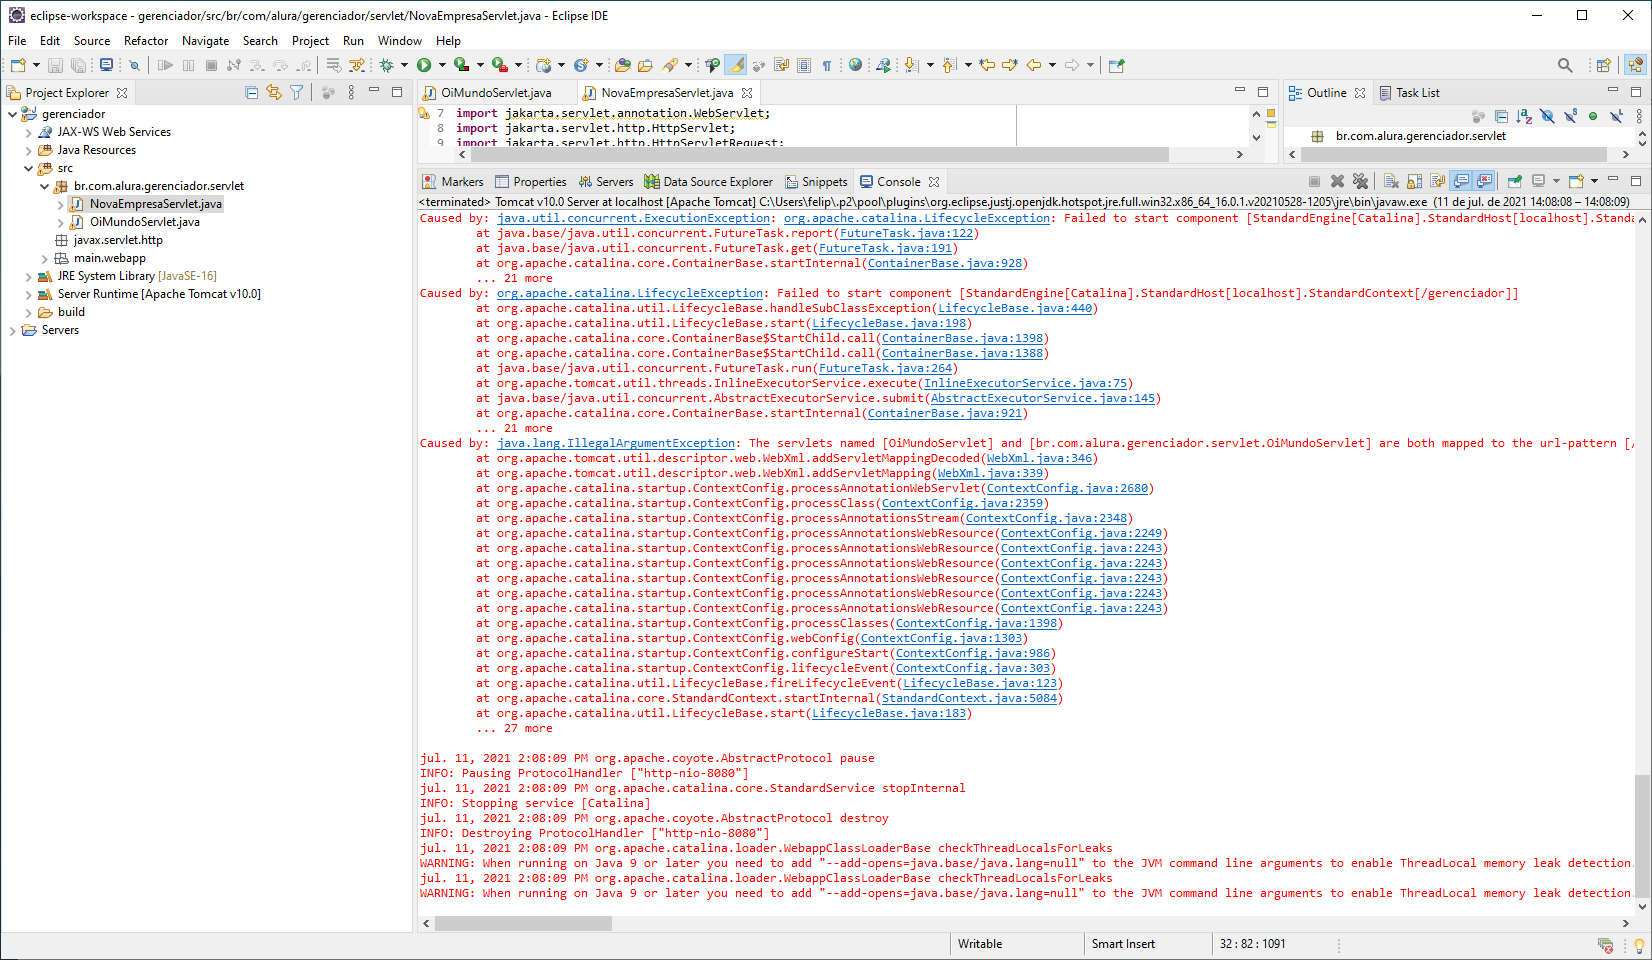Image resolution: width=1652 pixels, height=960 pixels.
Task: Click the green Run button icon
Action: (x=424, y=65)
